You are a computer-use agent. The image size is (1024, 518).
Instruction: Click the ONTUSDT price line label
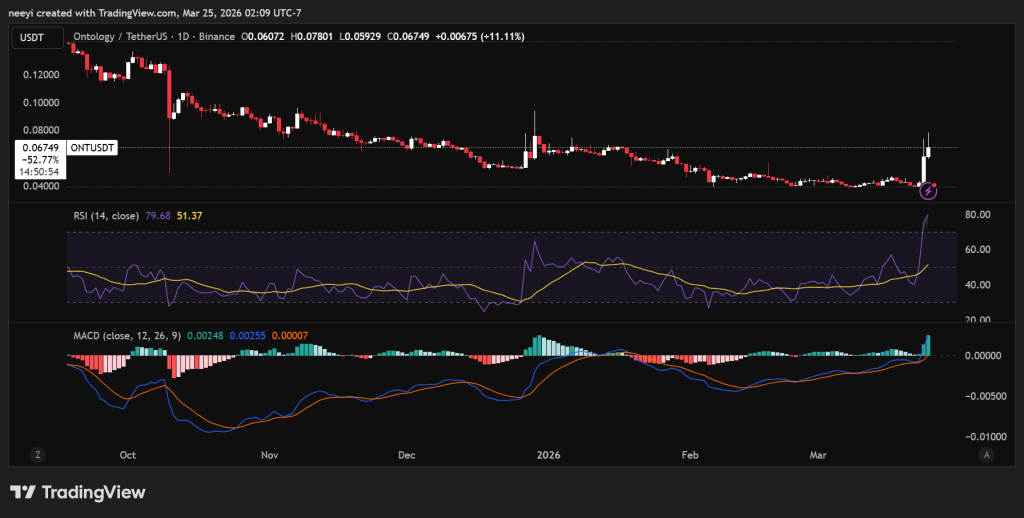coord(95,147)
